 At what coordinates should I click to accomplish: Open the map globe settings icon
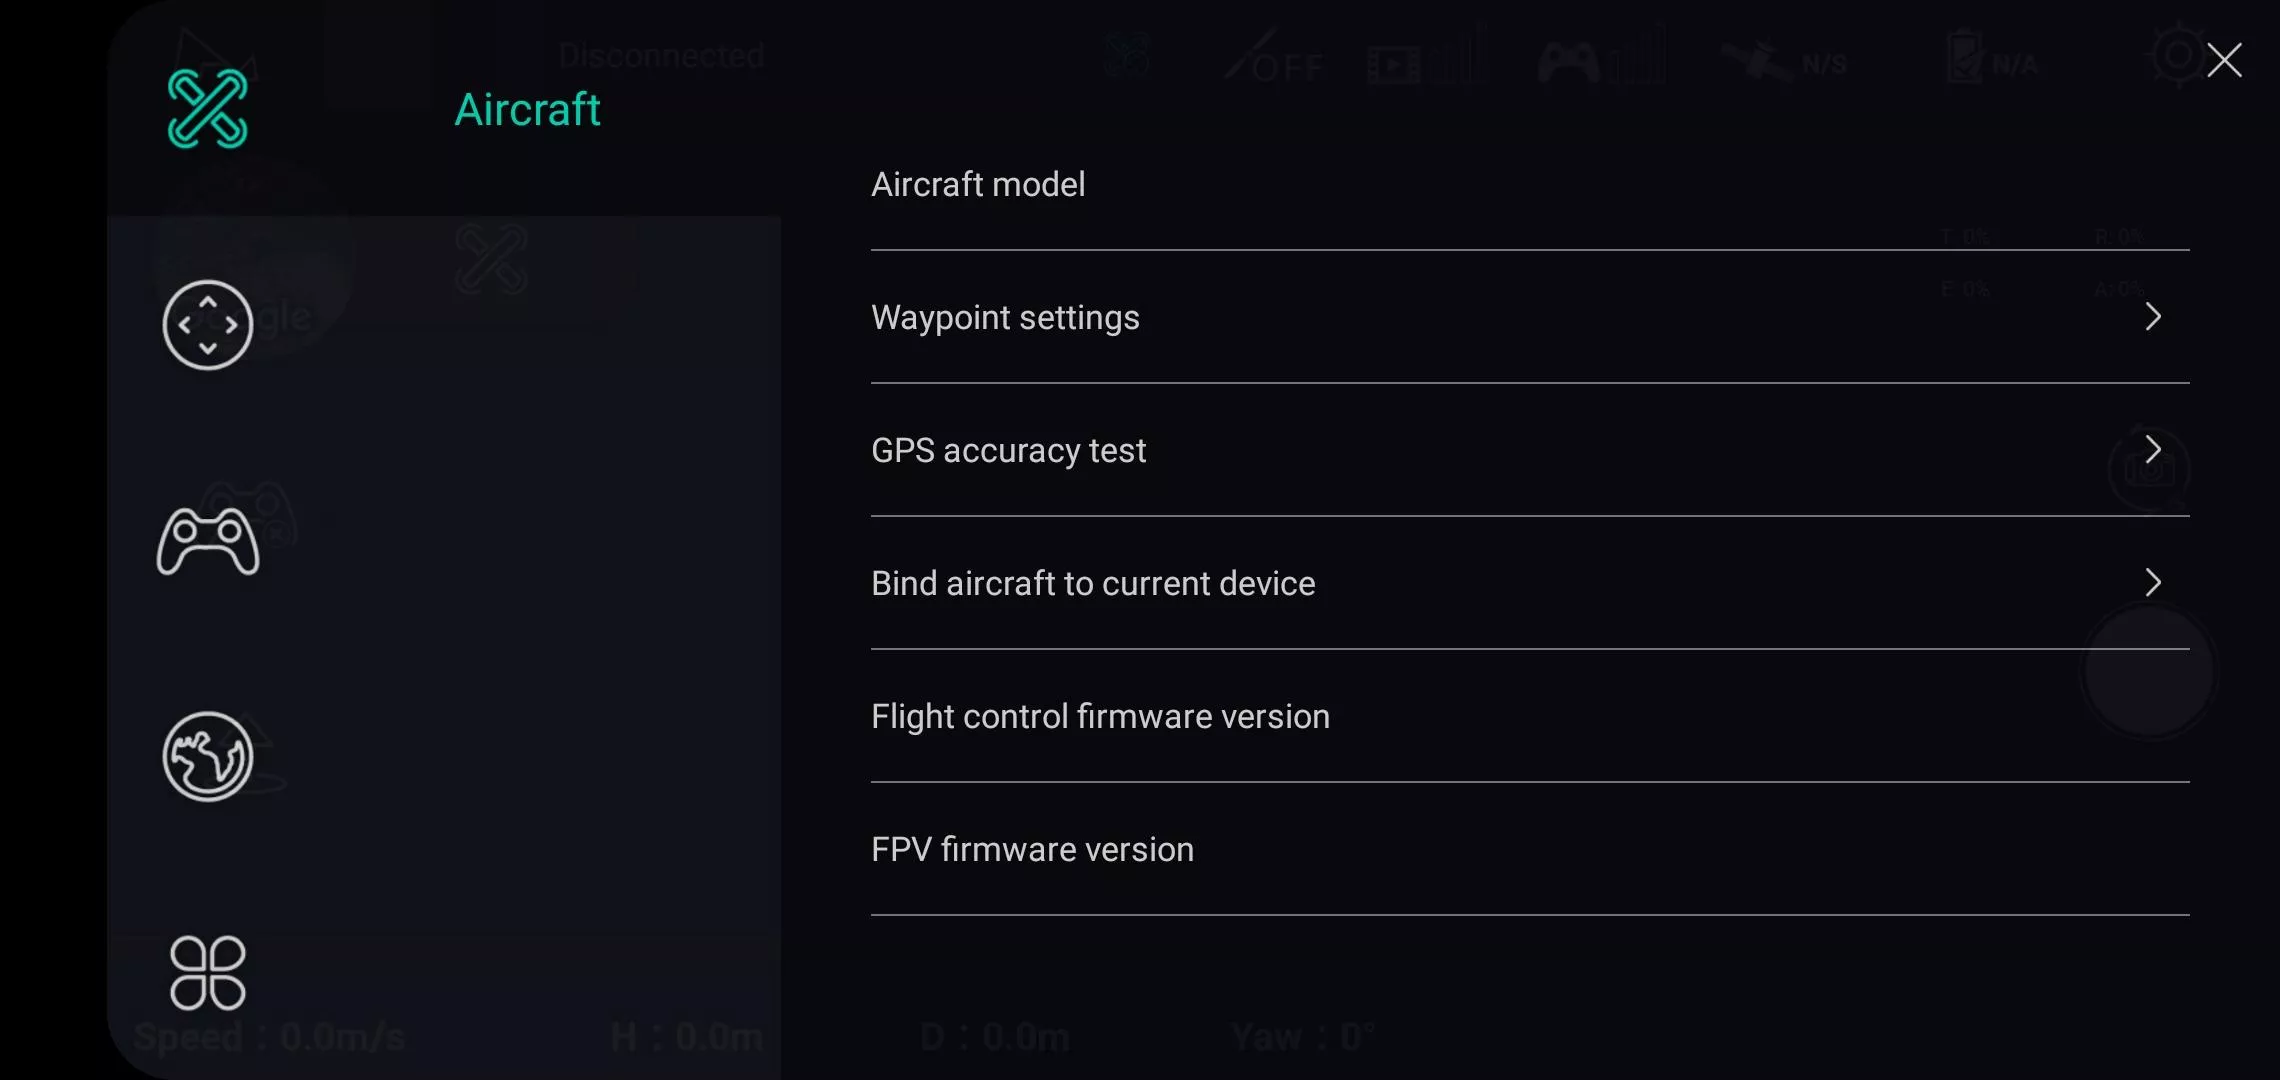[208, 757]
